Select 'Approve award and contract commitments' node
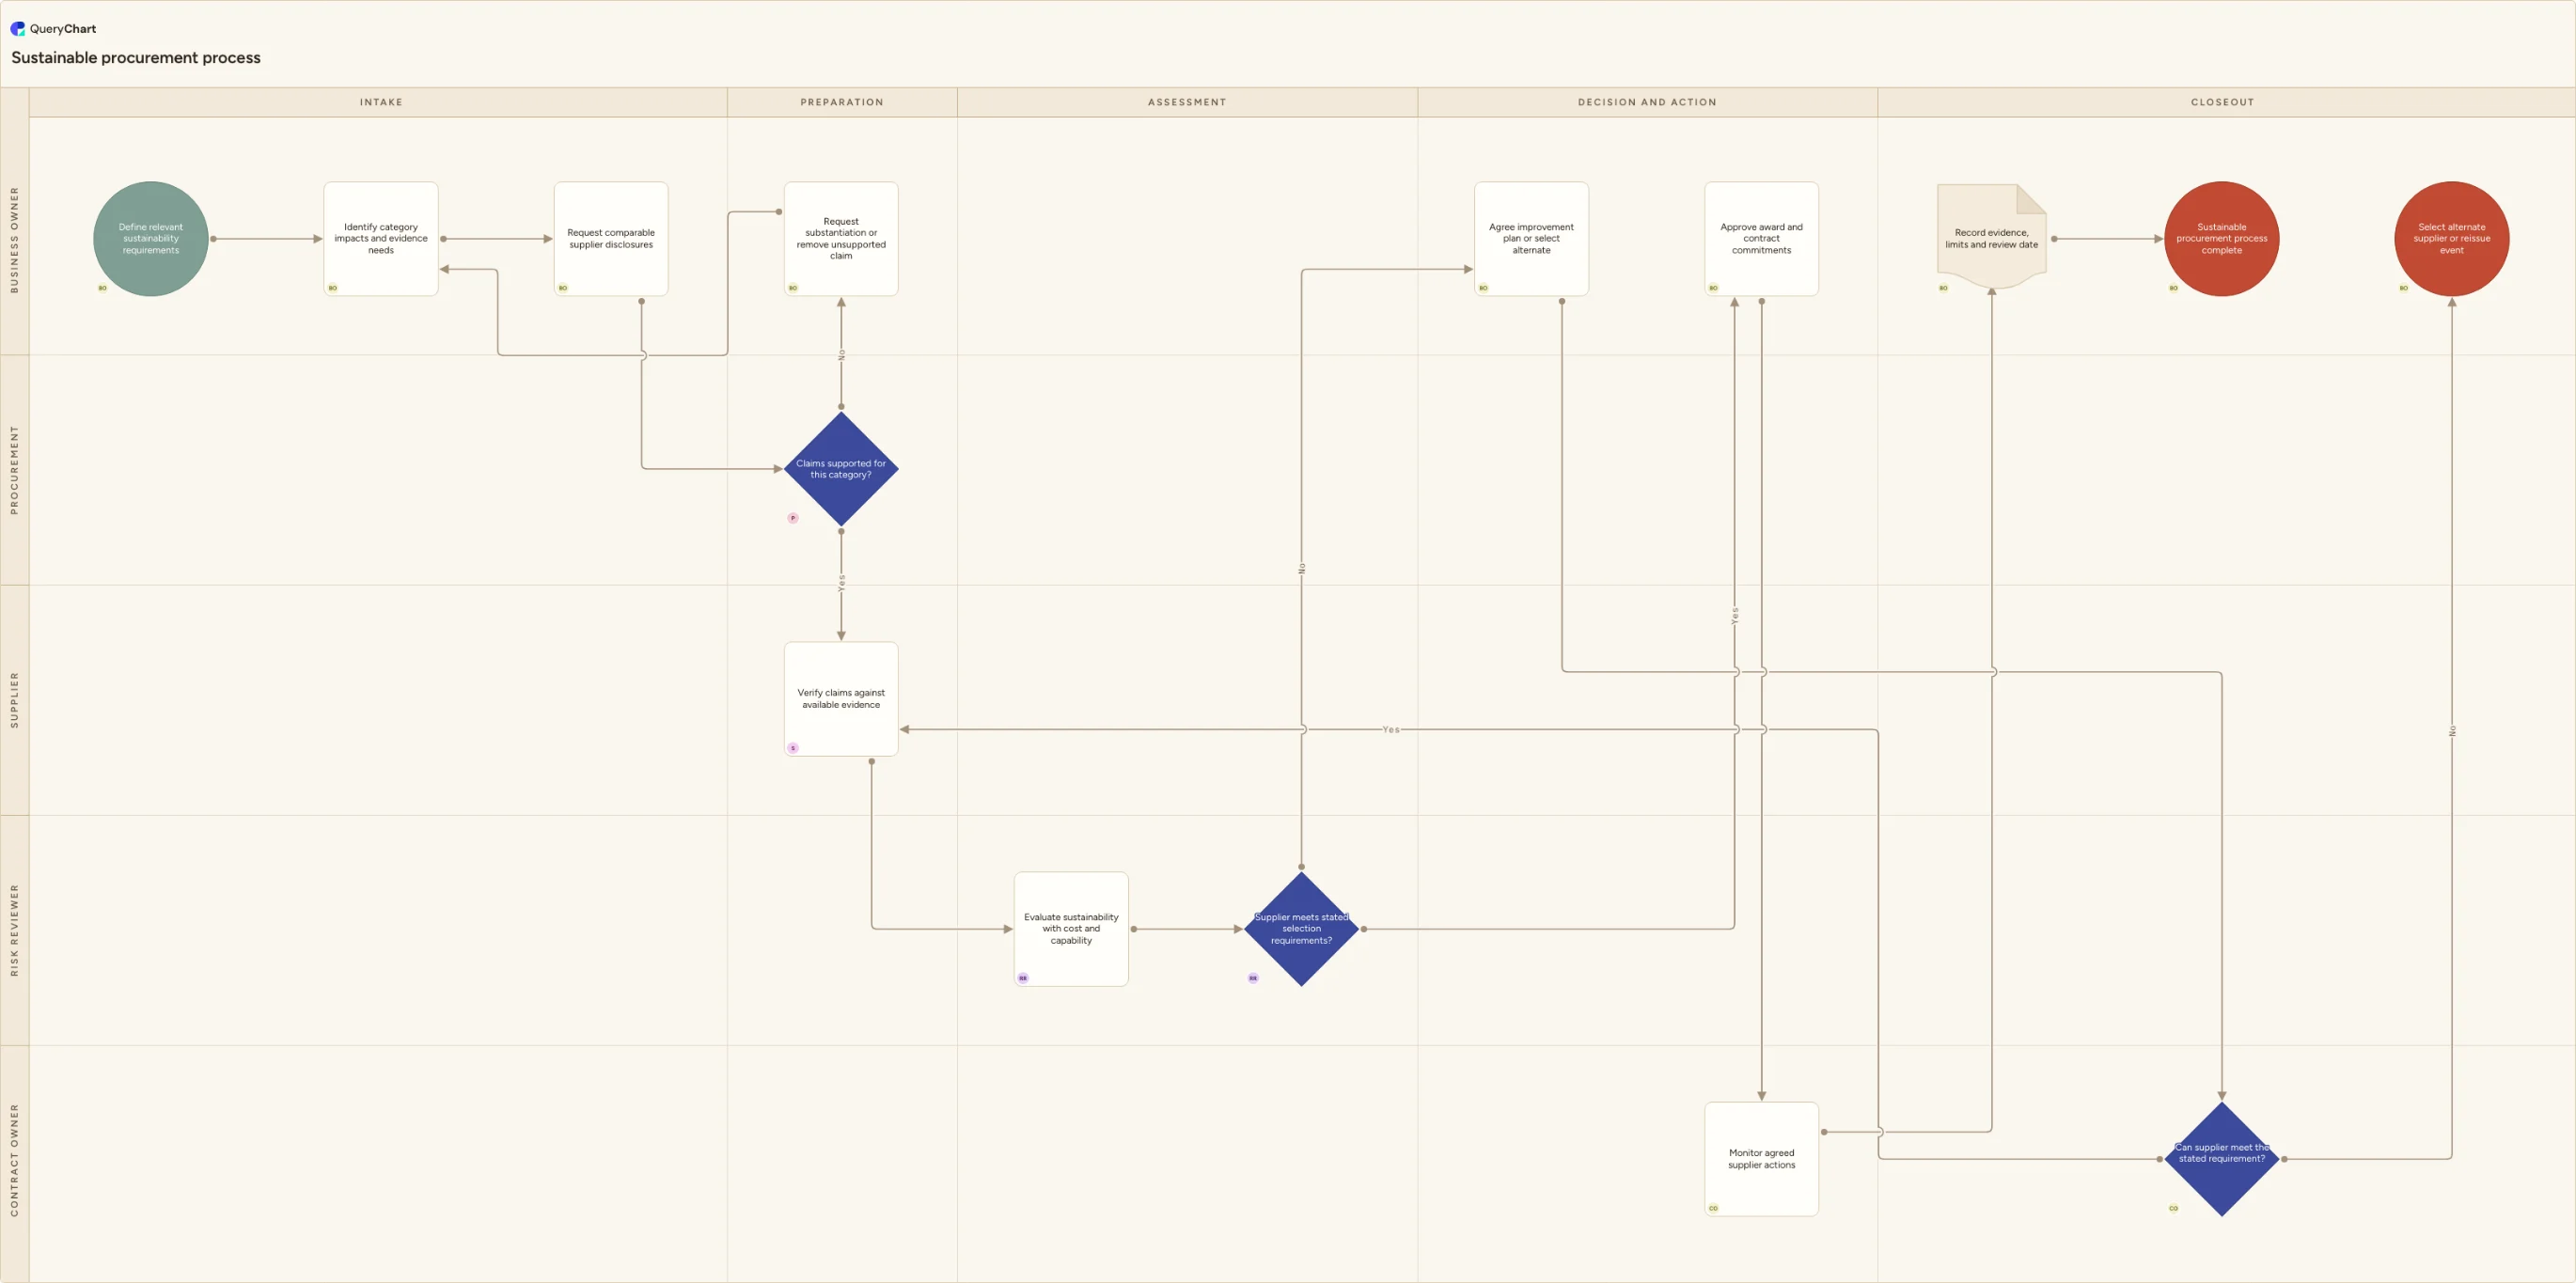 [1761, 239]
